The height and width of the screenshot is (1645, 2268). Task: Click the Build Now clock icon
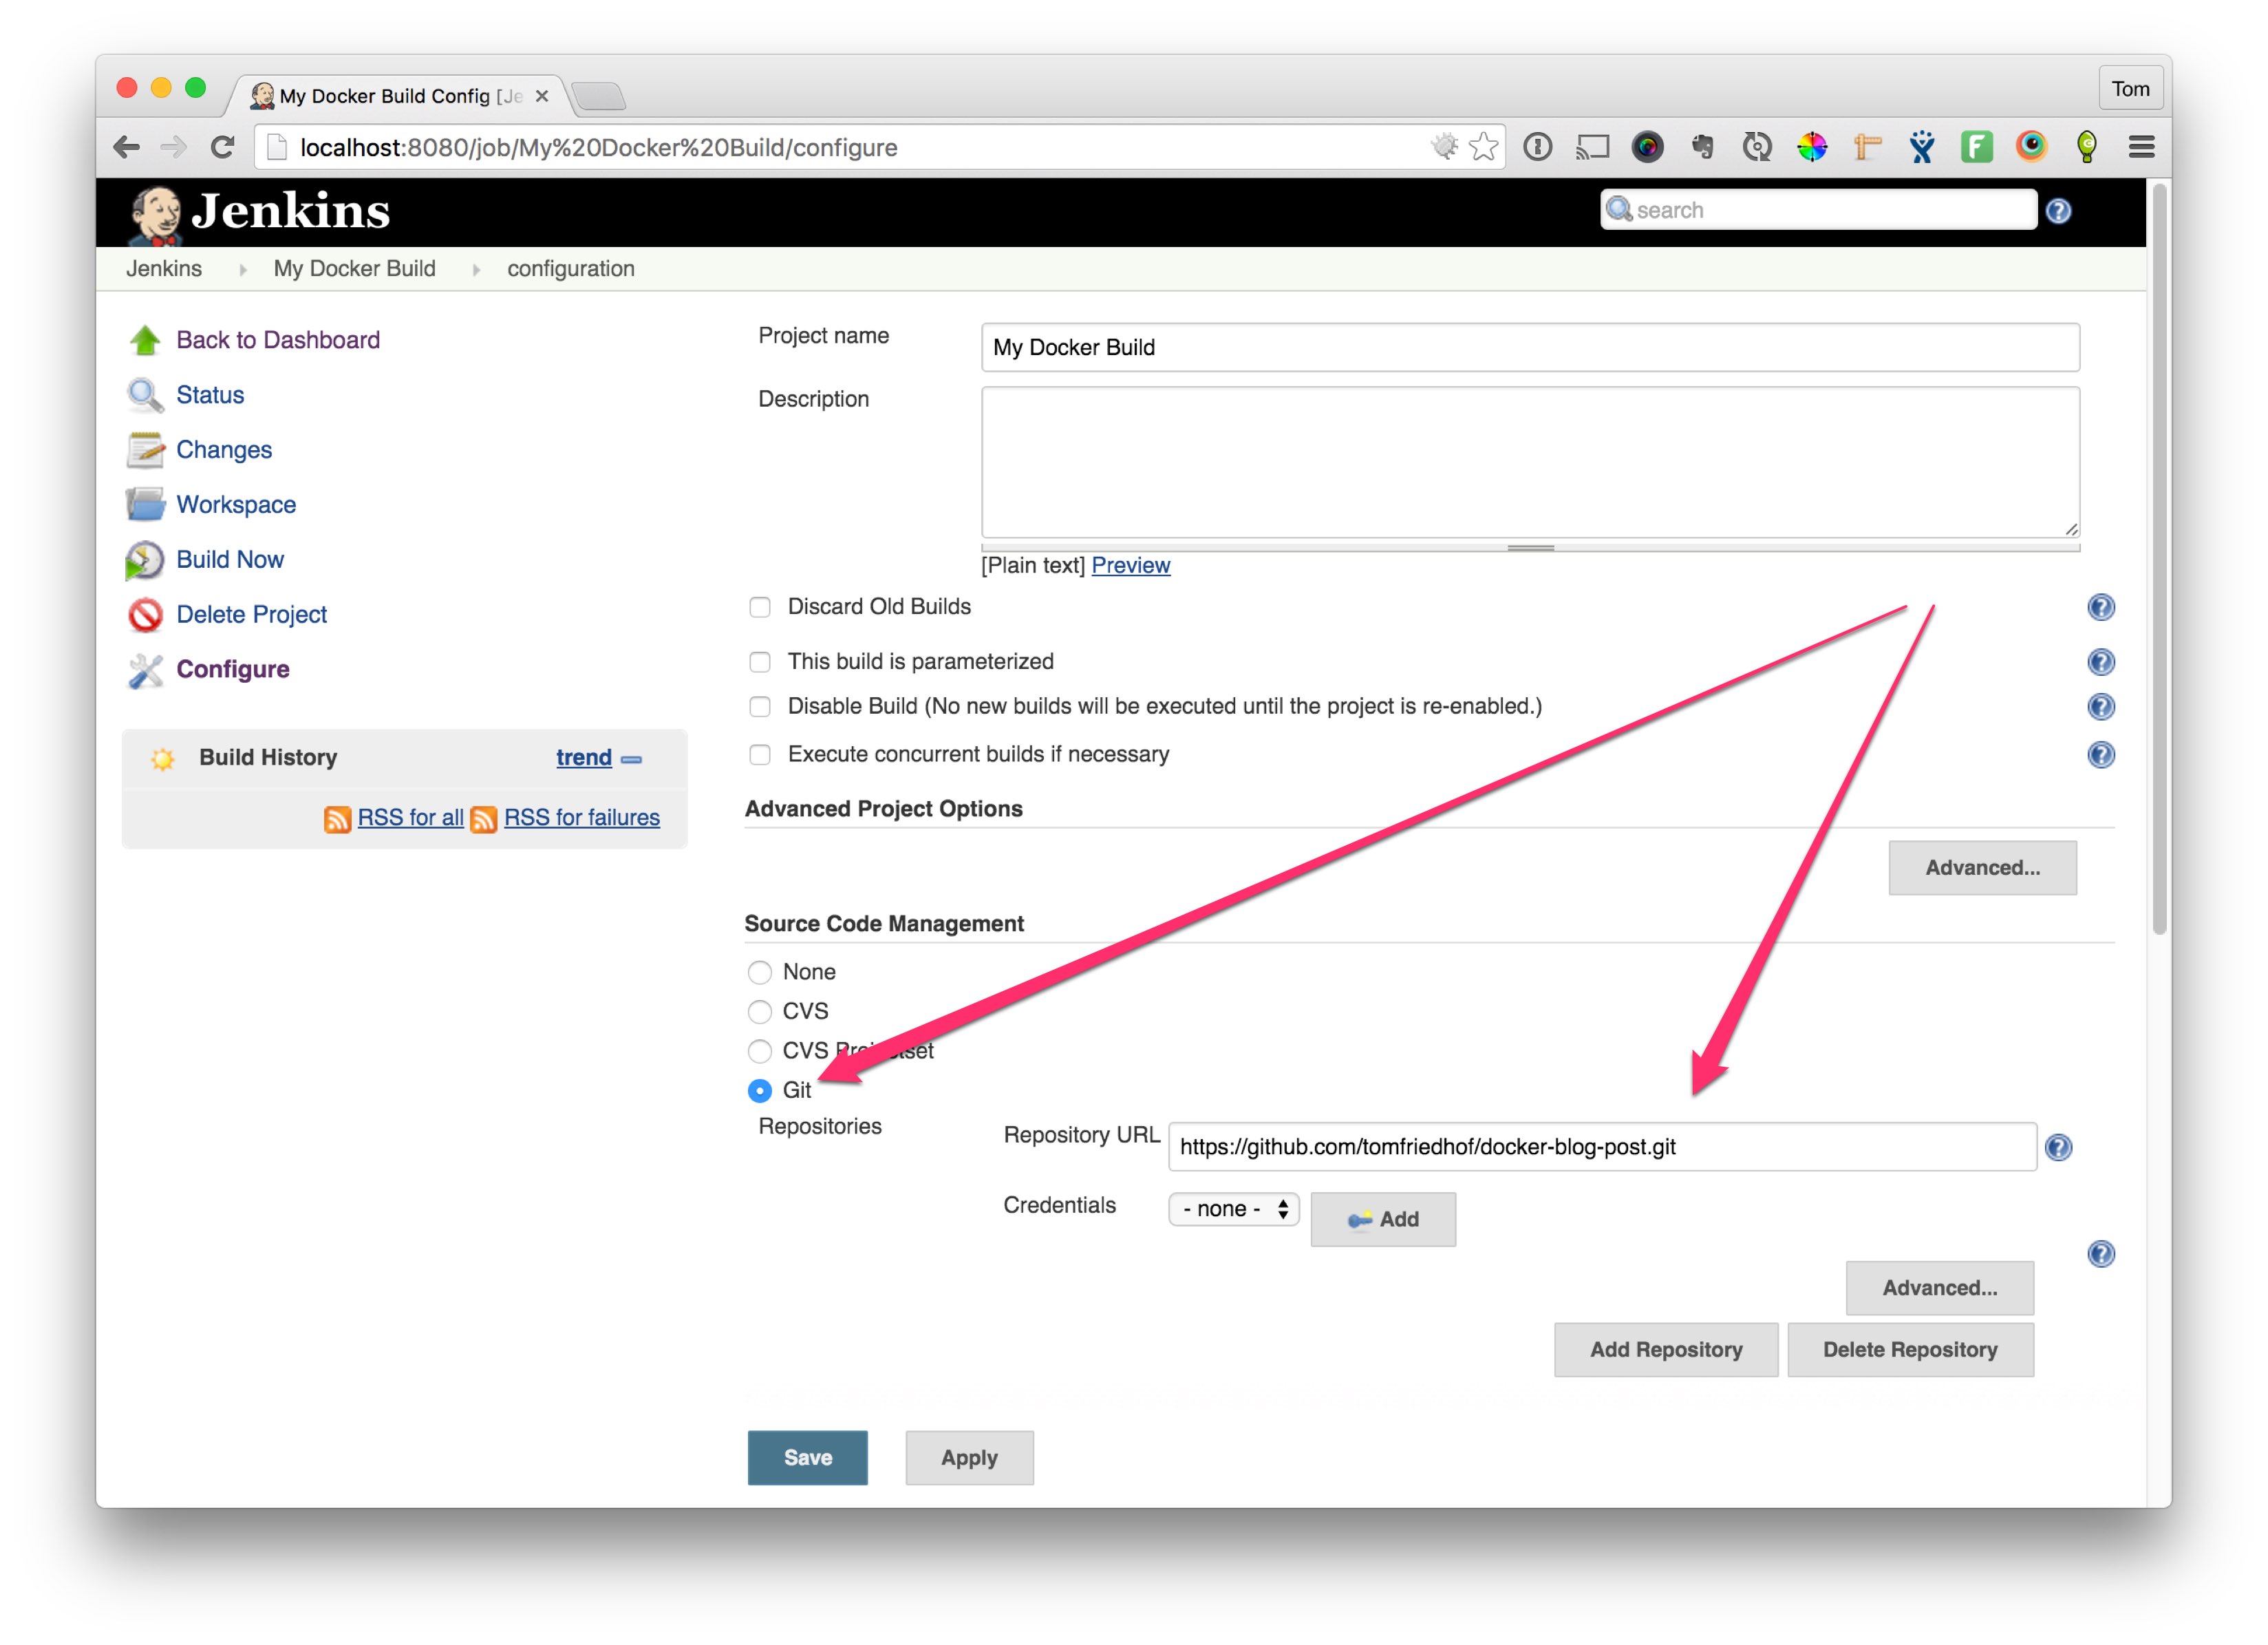pos(145,560)
